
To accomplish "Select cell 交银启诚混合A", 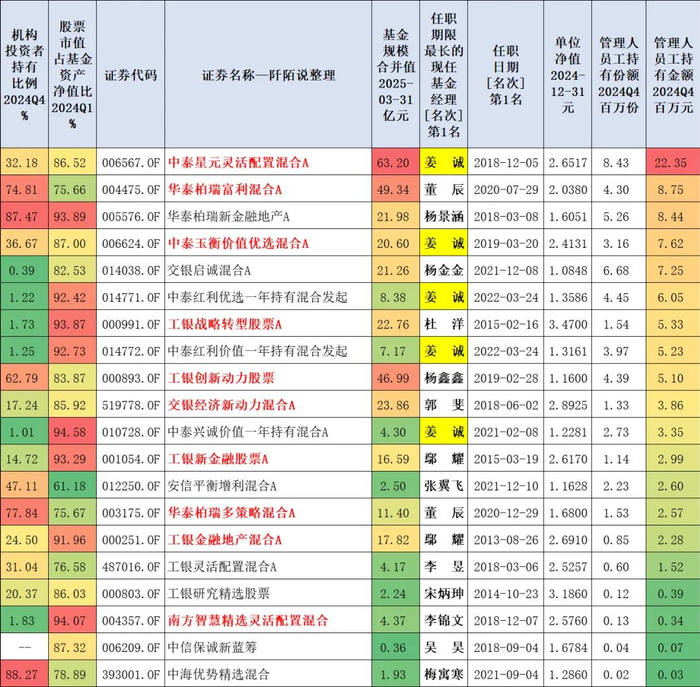I will click(x=209, y=271).
